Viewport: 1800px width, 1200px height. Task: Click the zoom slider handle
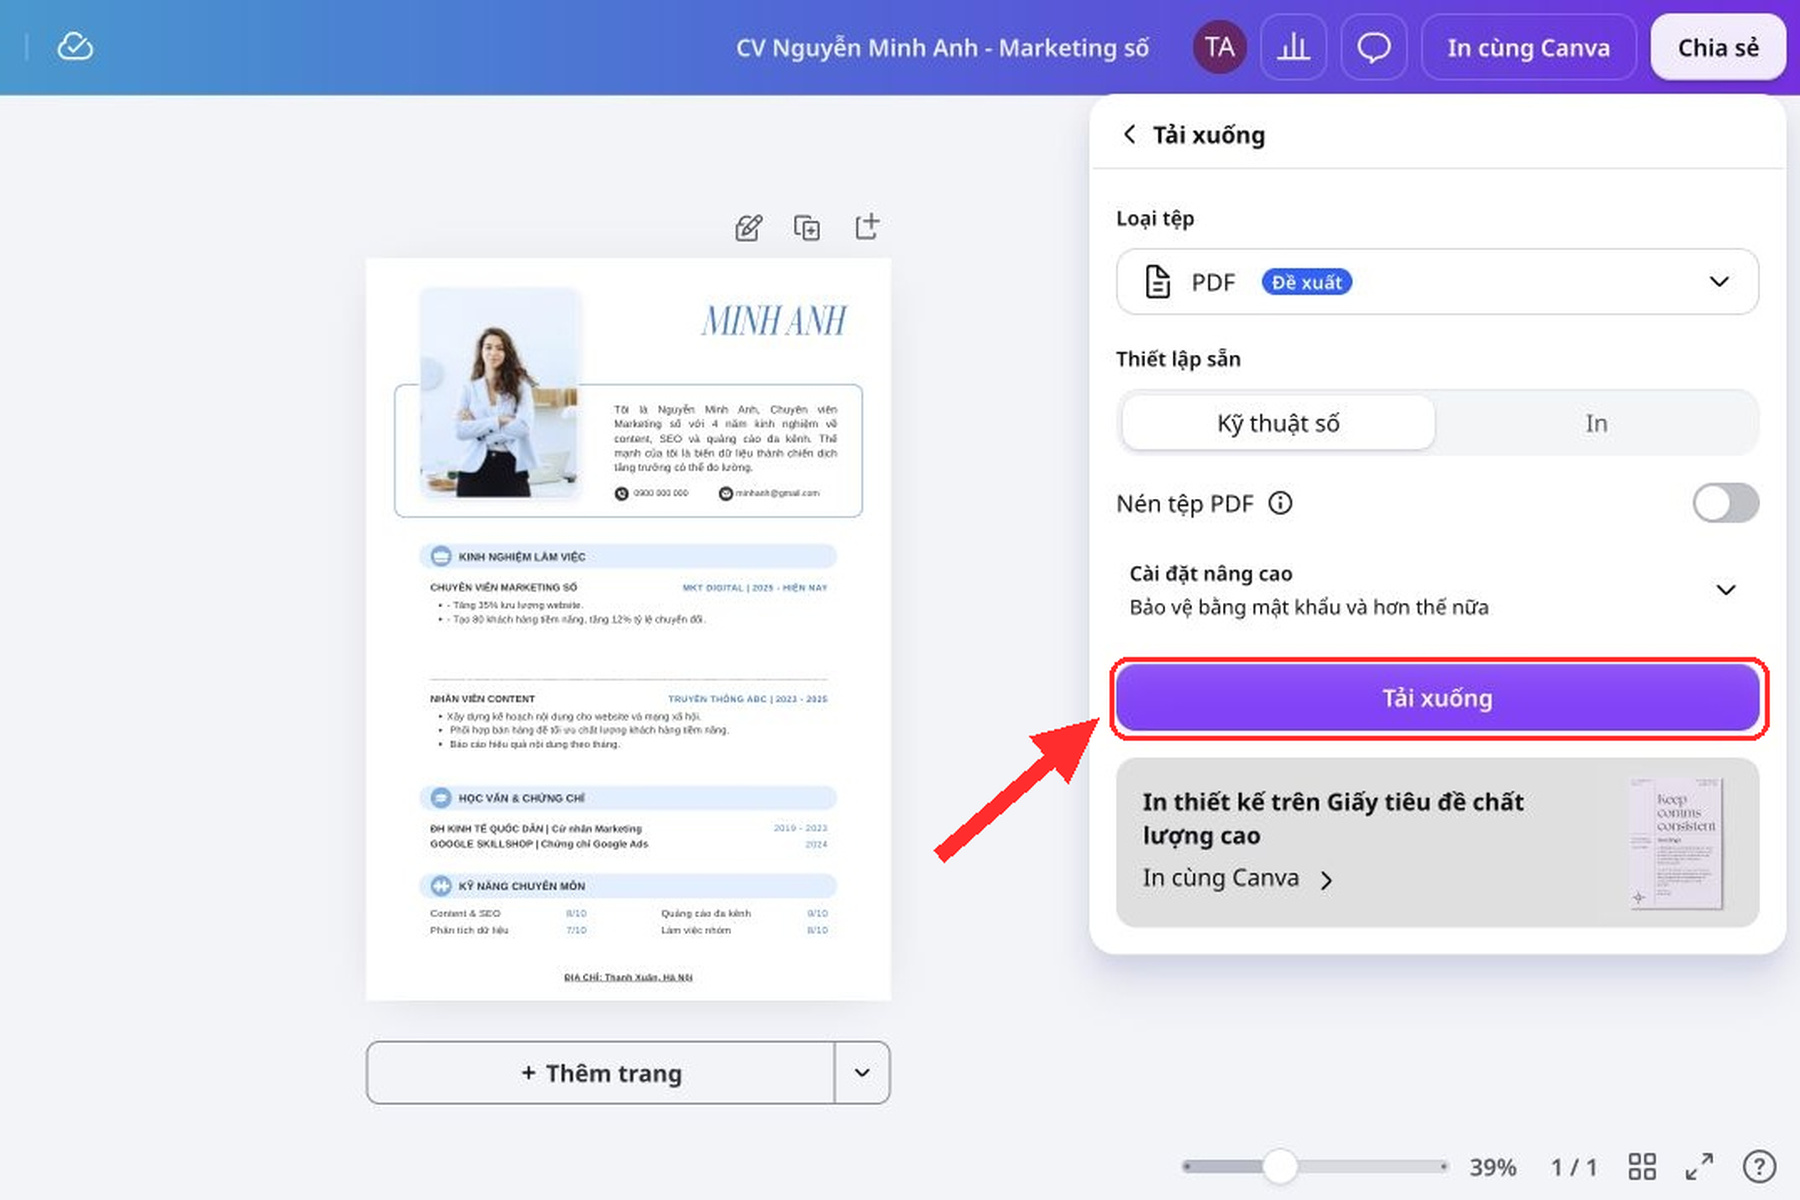tap(1280, 1166)
